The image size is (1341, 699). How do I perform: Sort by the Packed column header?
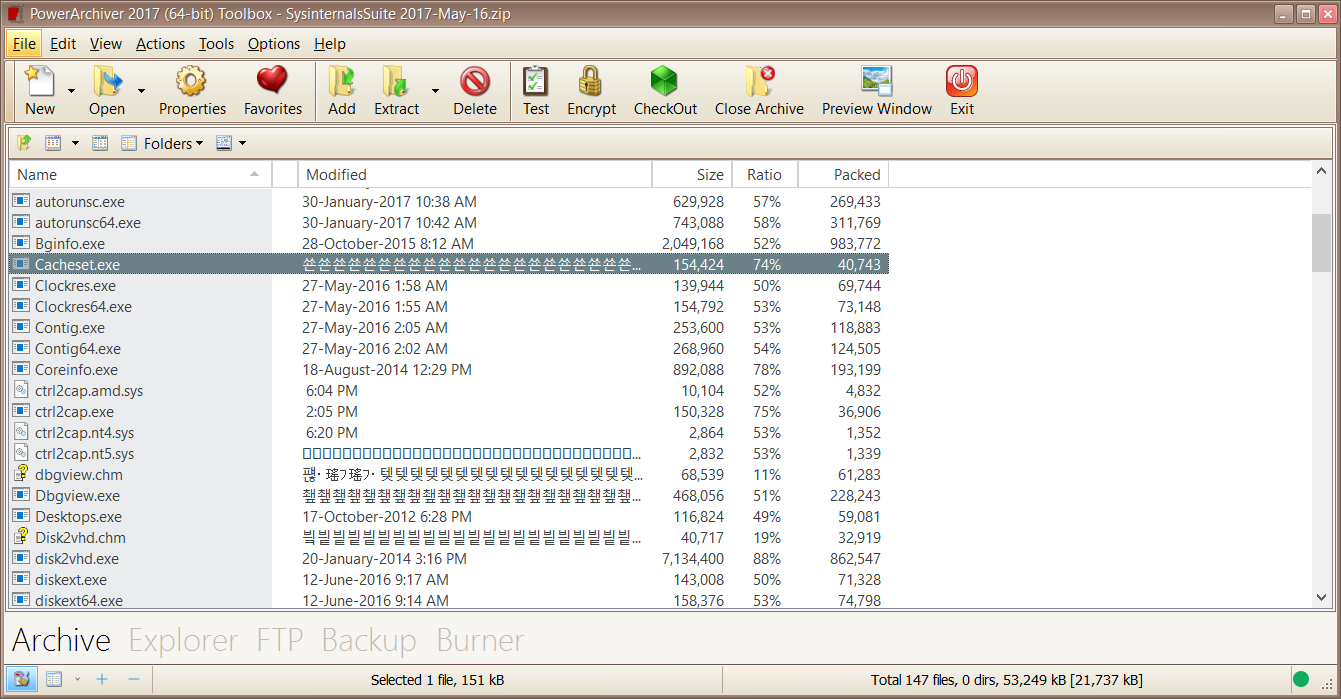[x=843, y=174]
